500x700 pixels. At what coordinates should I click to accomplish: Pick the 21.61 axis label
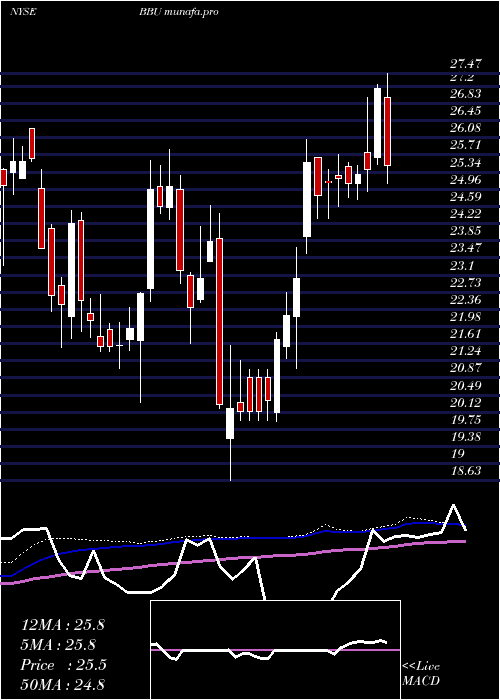[x=466, y=334]
